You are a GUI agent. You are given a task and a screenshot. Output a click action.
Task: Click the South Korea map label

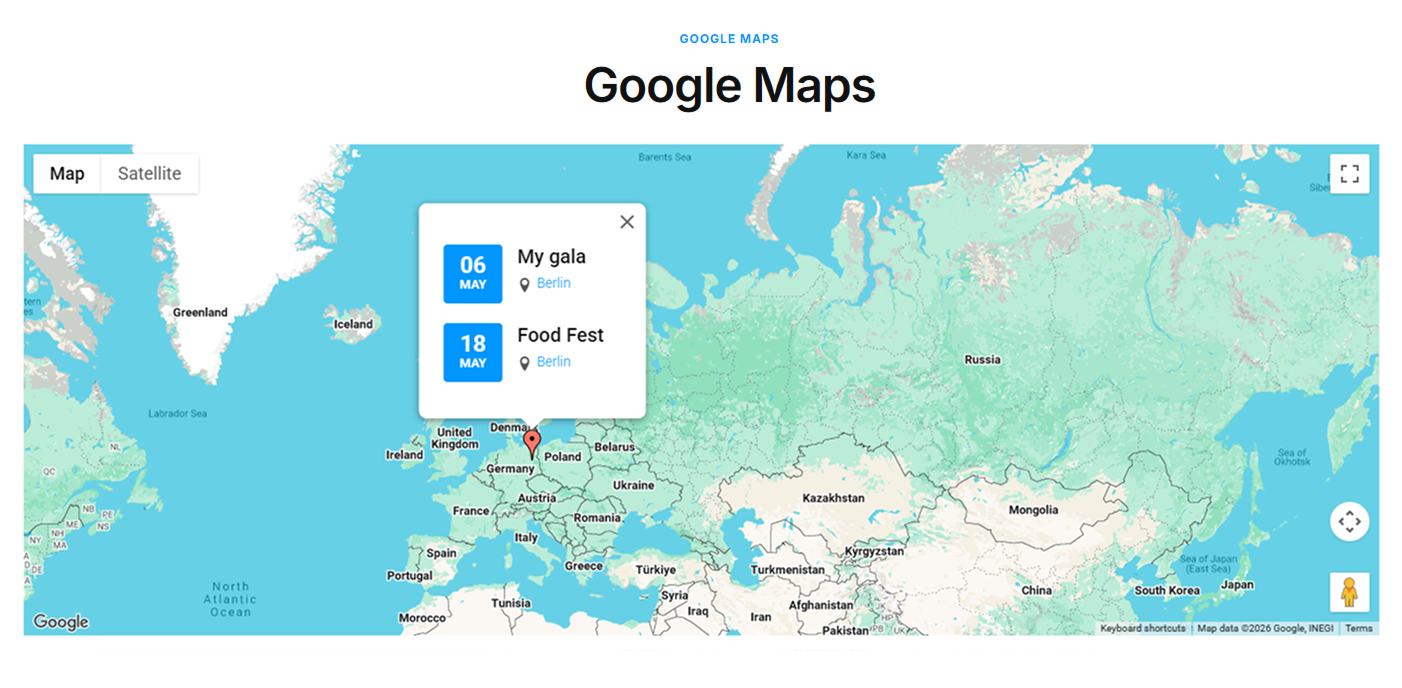[x=1166, y=590]
